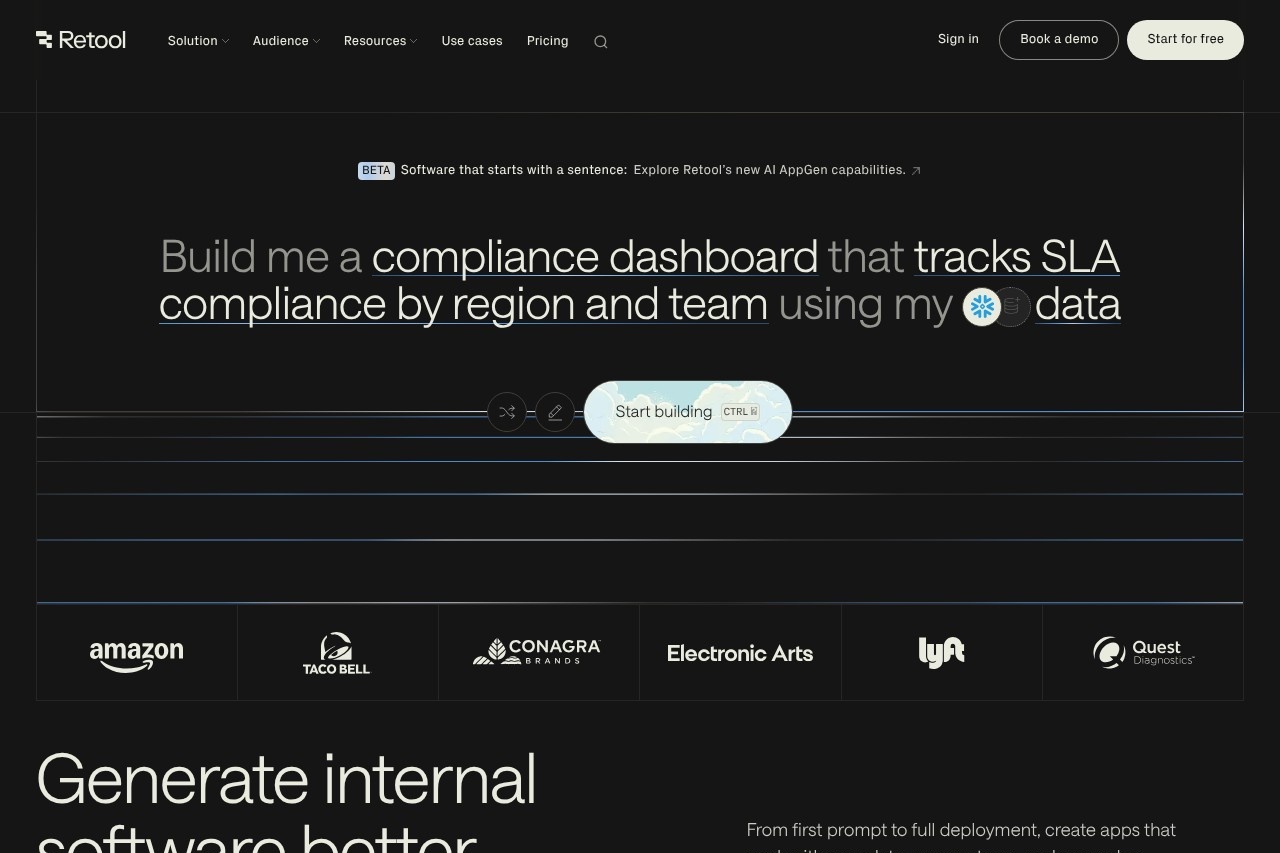The image size is (1280, 853).
Task: Open the Use cases page
Action: [472, 41]
